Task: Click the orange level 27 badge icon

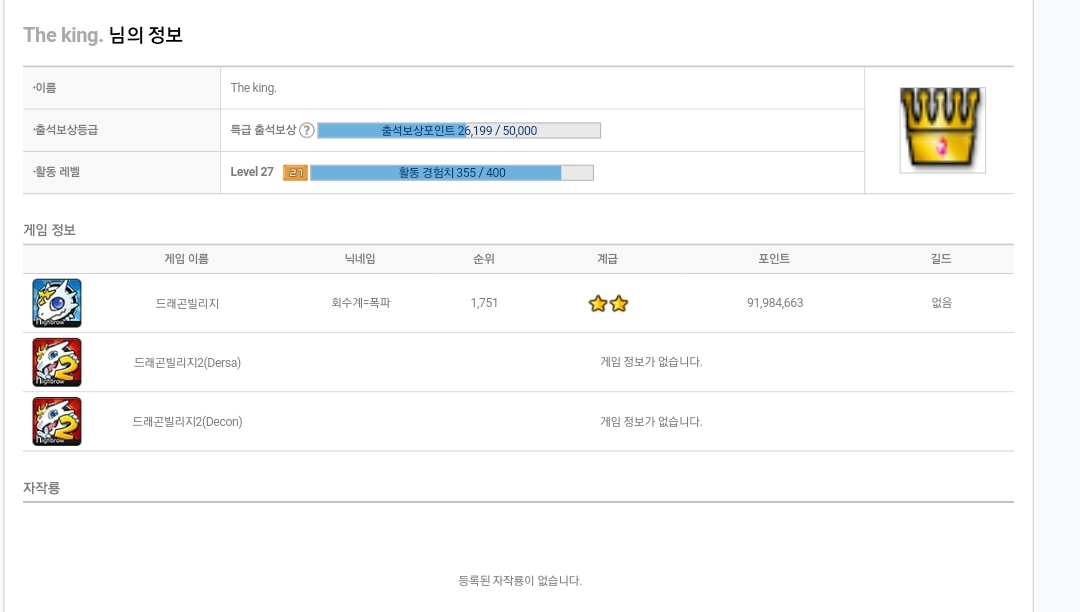Action: 295,173
